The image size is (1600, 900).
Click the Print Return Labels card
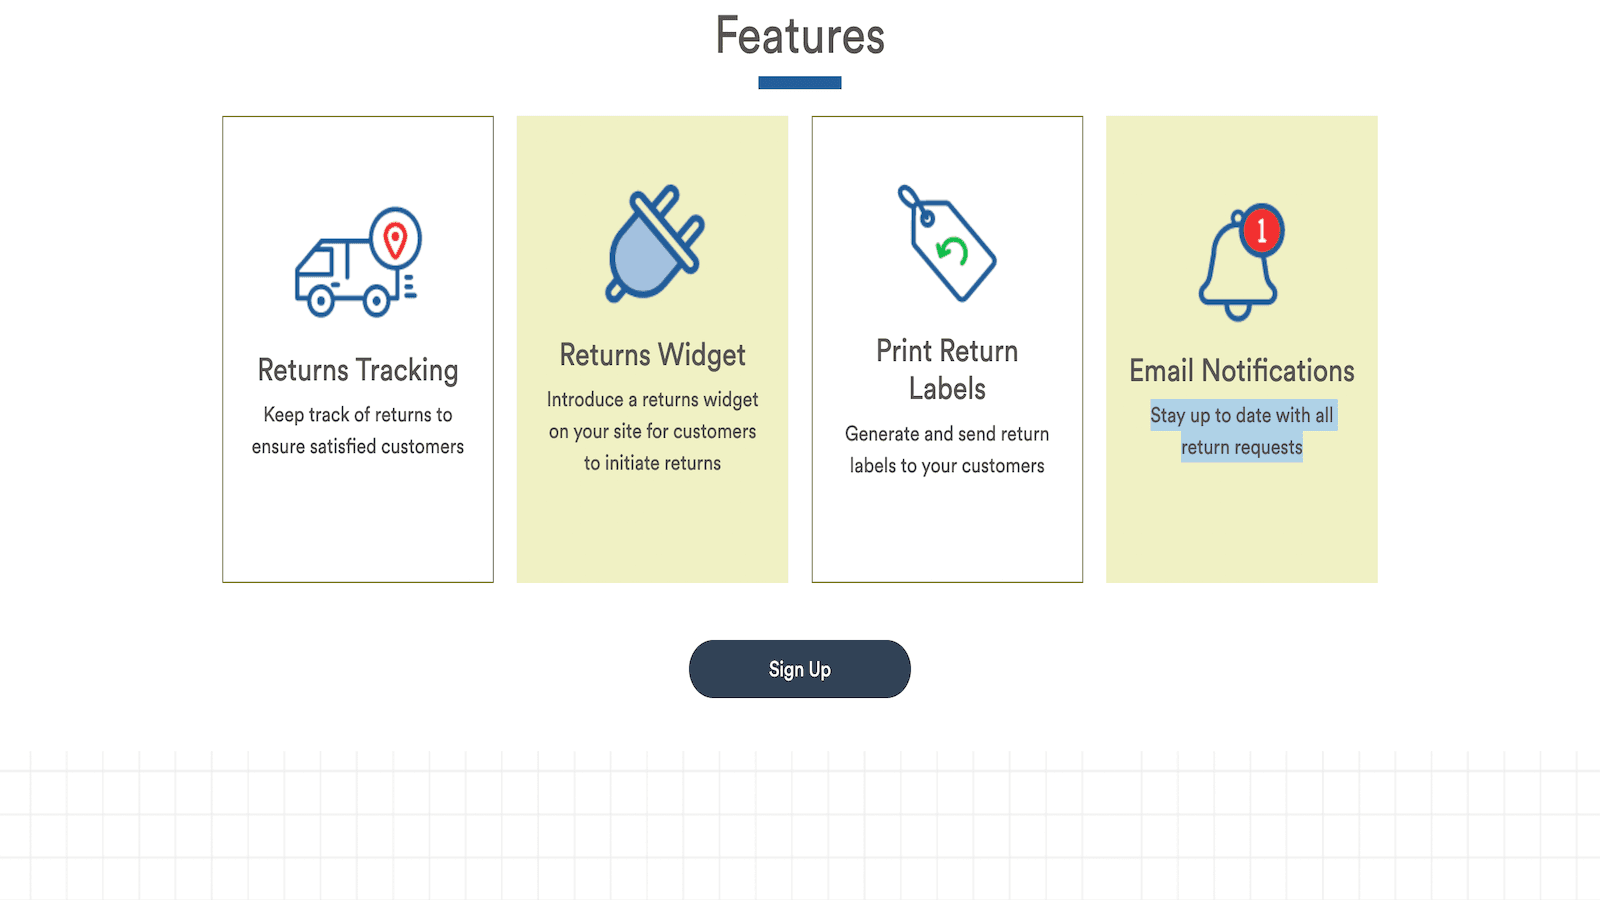(947, 348)
